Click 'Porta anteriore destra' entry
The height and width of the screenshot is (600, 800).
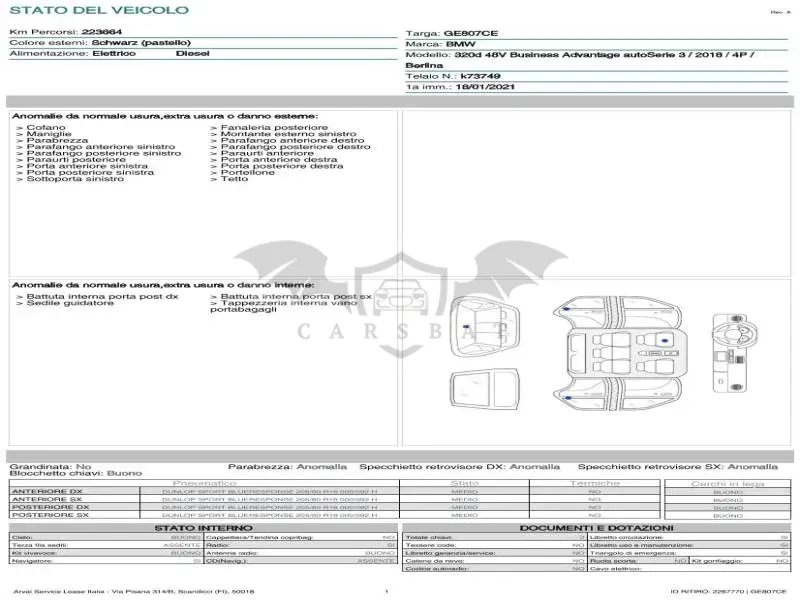tap(279, 159)
